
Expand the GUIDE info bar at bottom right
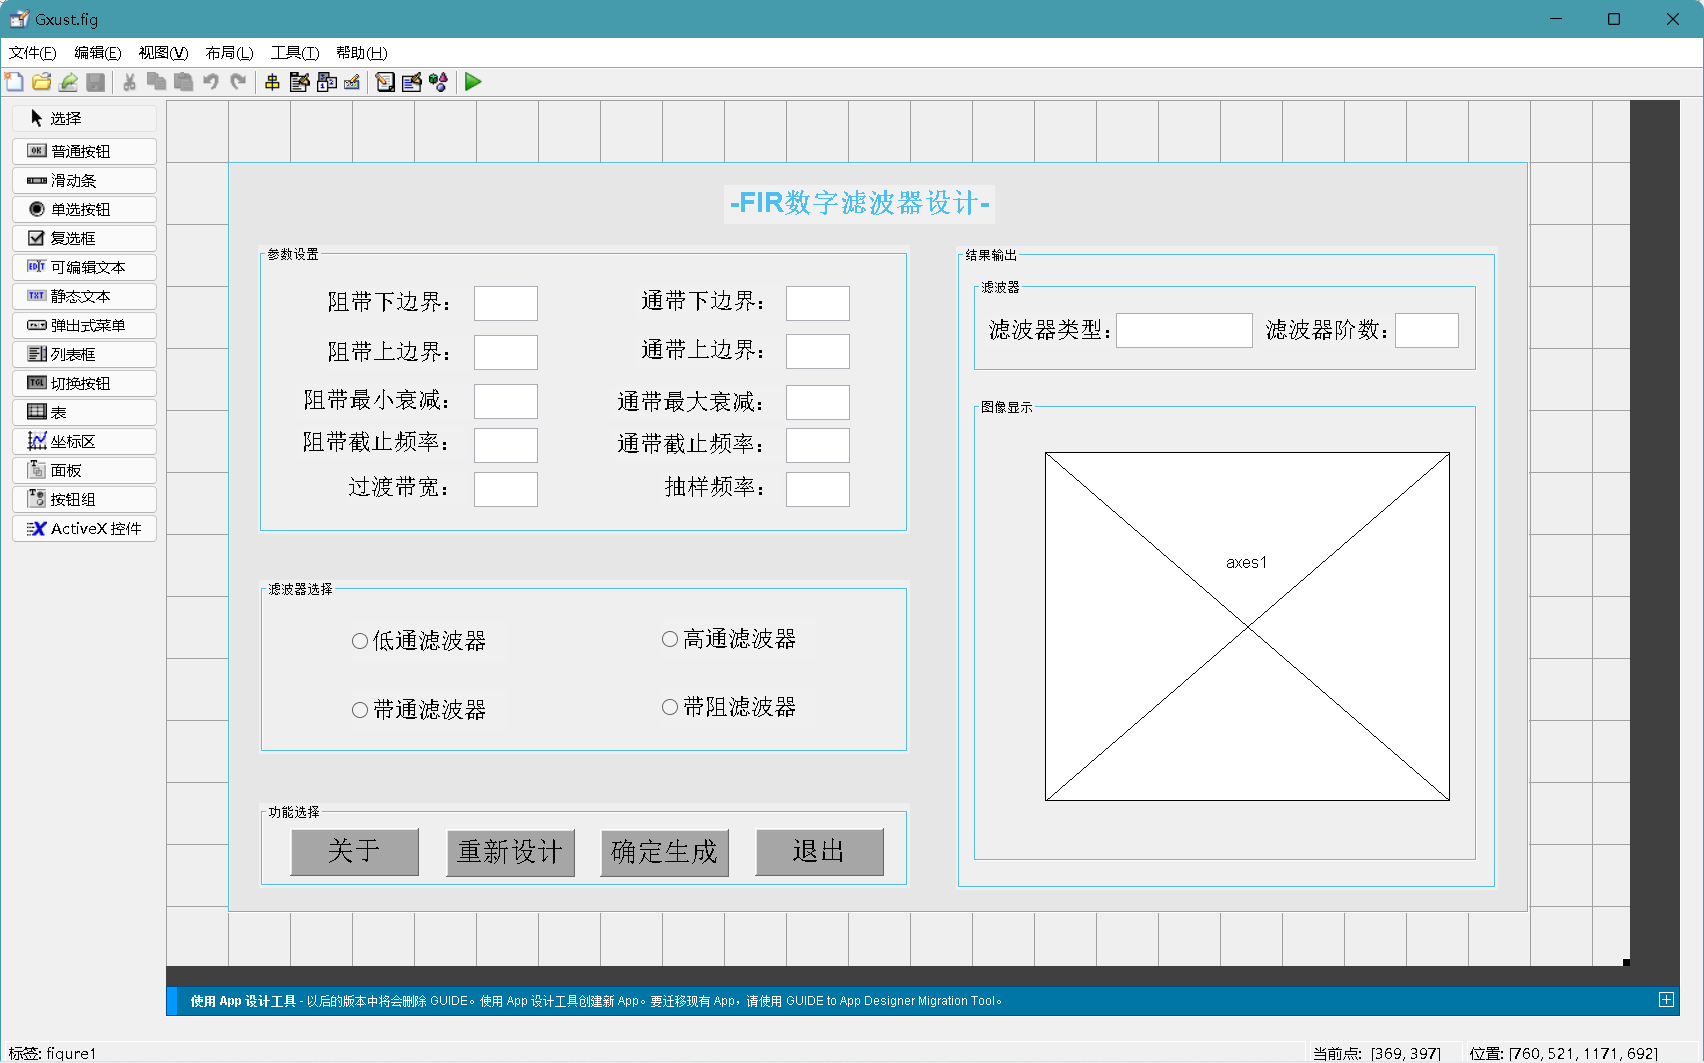click(1666, 999)
